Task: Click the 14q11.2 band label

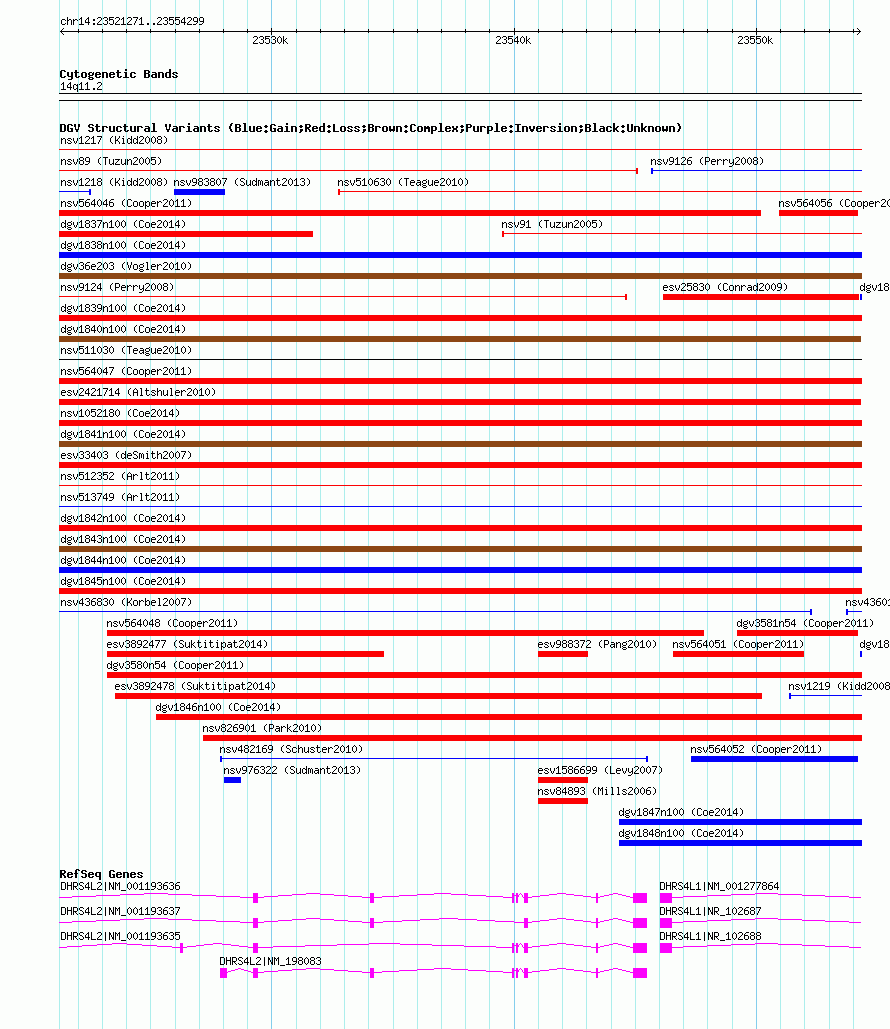Action: click(x=81, y=87)
